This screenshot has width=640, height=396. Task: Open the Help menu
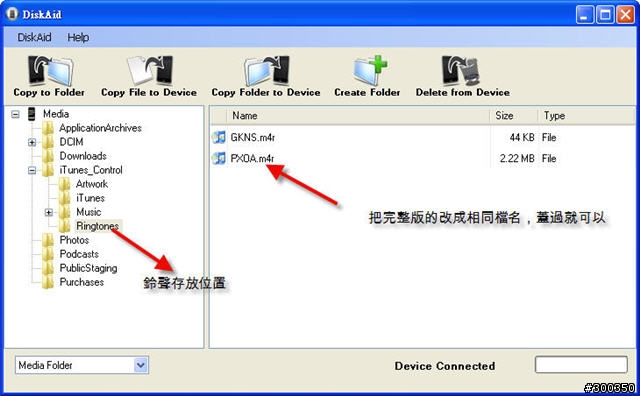[78, 38]
